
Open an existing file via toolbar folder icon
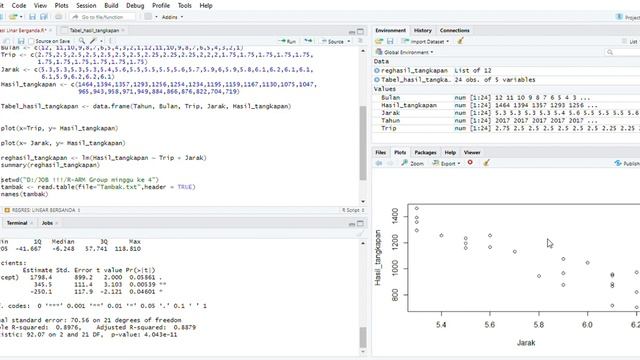[13, 17]
